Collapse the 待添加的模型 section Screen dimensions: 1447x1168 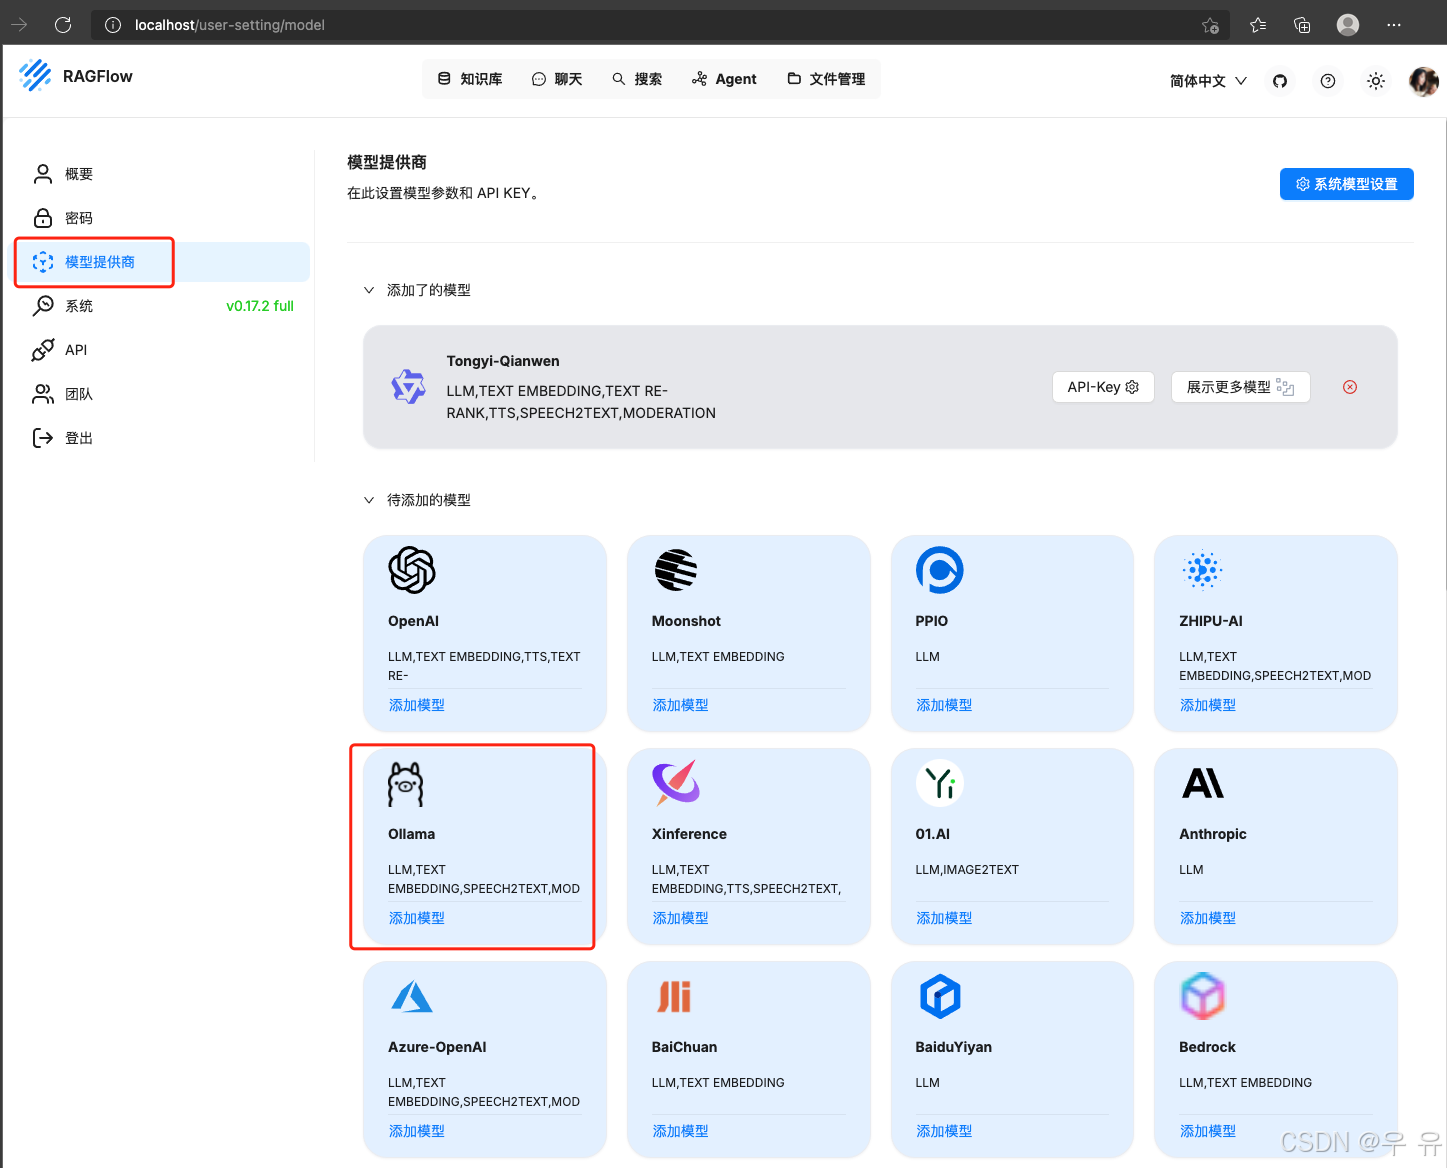[x=369, y=500]
